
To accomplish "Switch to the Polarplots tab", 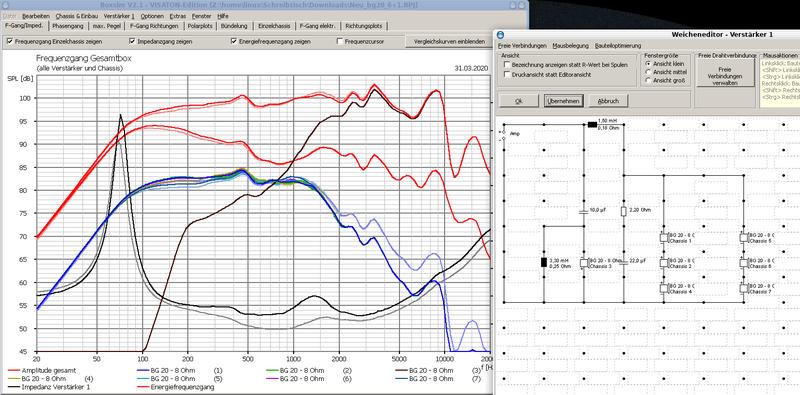I will (x=196, y=26).
